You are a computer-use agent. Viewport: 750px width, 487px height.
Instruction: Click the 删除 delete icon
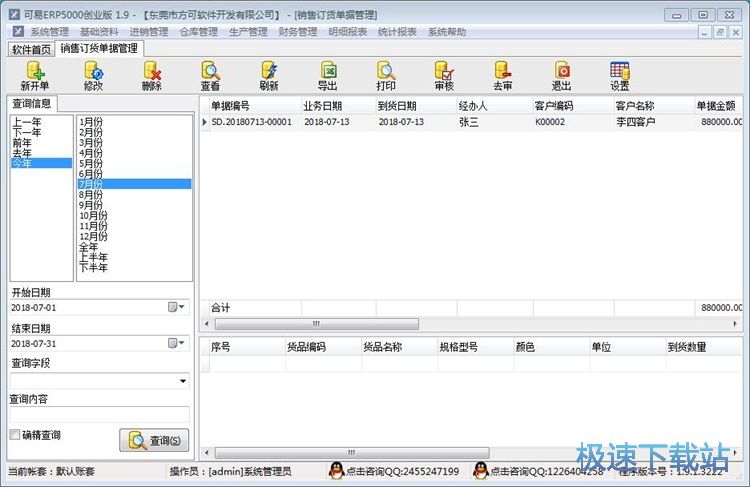(x=152, y=71)
